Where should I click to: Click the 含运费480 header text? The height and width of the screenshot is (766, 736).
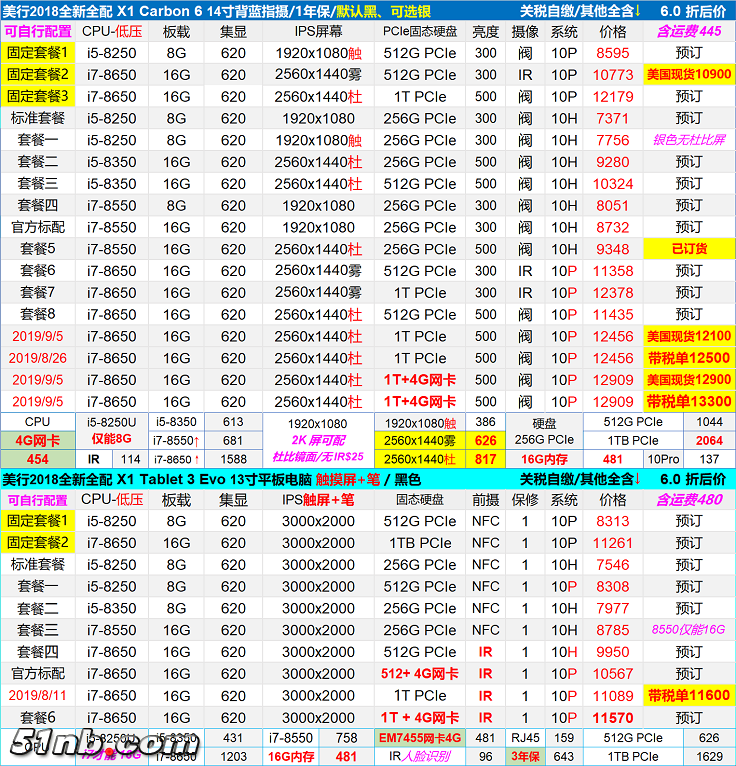coord(688,500)
